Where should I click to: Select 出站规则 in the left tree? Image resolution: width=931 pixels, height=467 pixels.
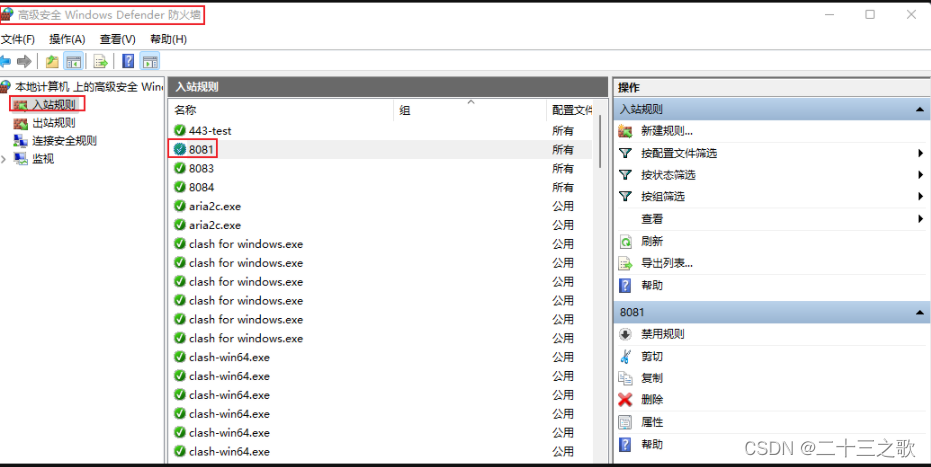[x=54, y=123]
